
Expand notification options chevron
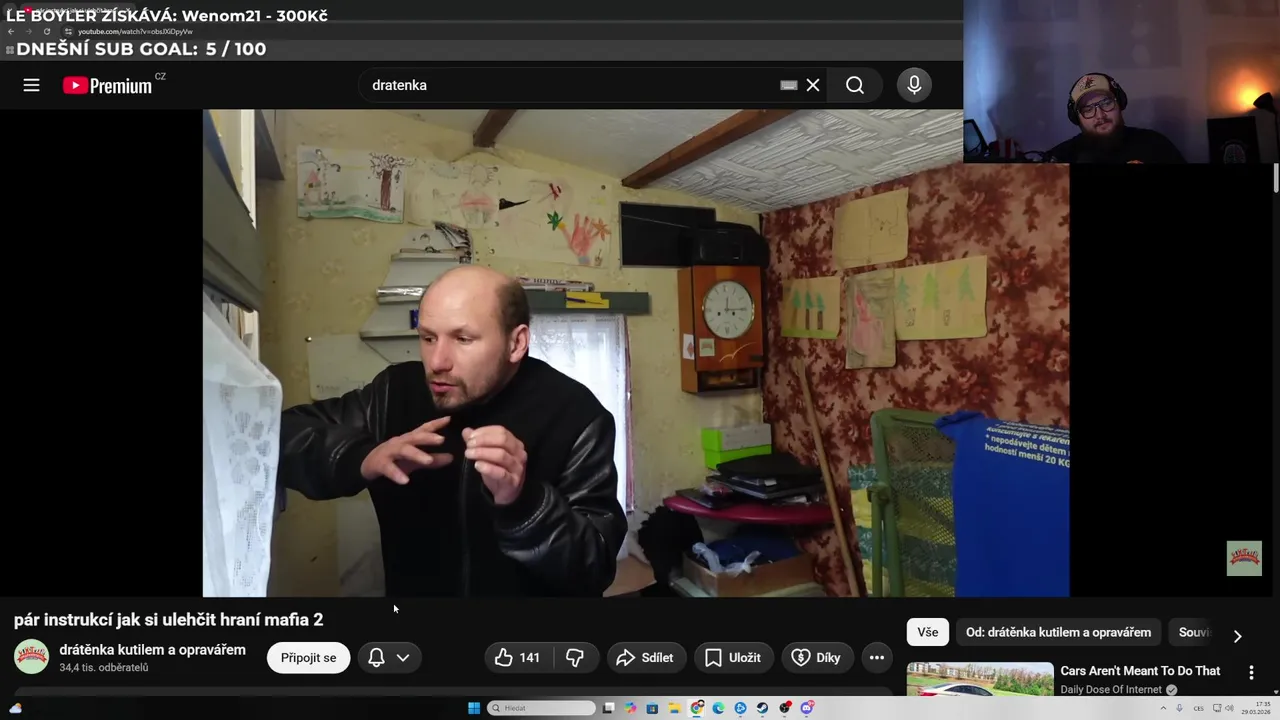click(403, 657)
